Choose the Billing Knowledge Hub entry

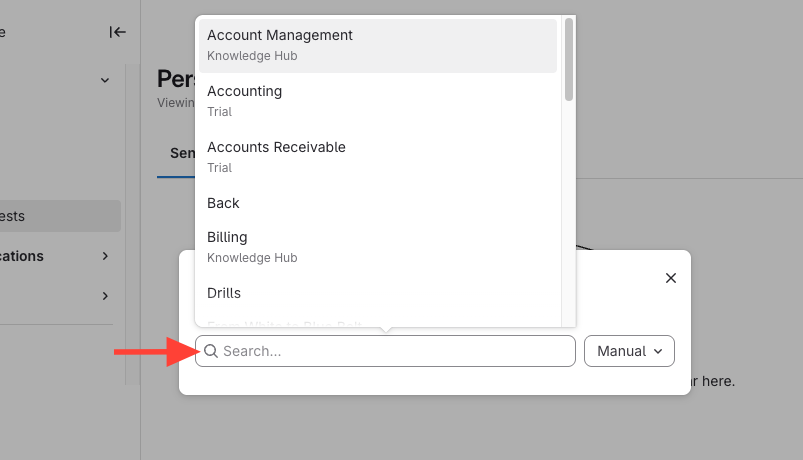pos(377,246)
